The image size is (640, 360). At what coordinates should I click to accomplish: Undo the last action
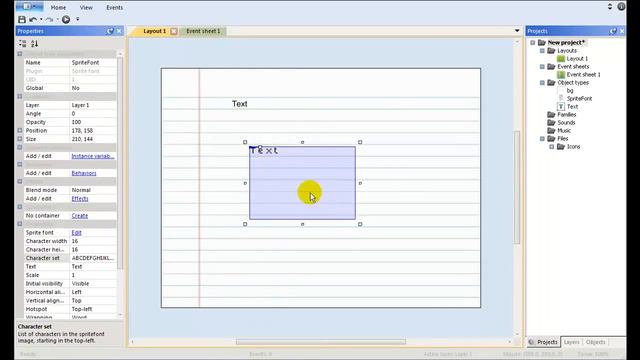33,20
